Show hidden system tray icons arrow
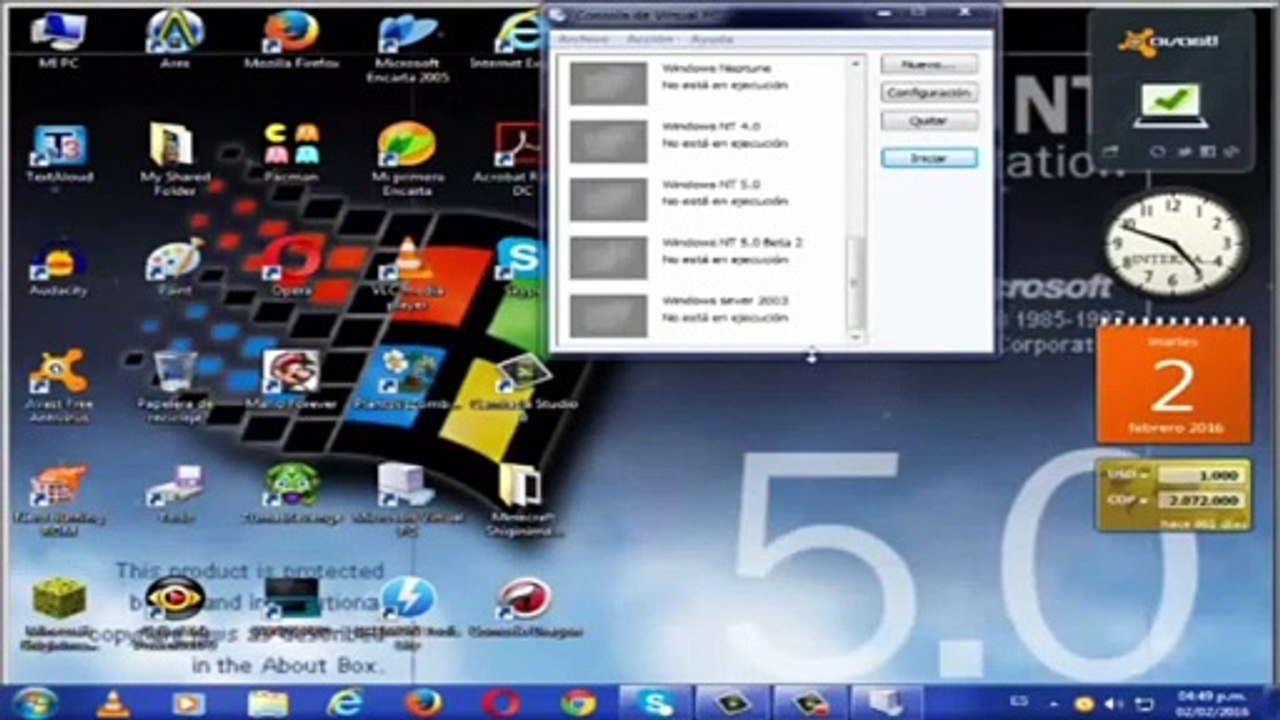The height and width of the screenshot is (720, 1280). 1053,703
